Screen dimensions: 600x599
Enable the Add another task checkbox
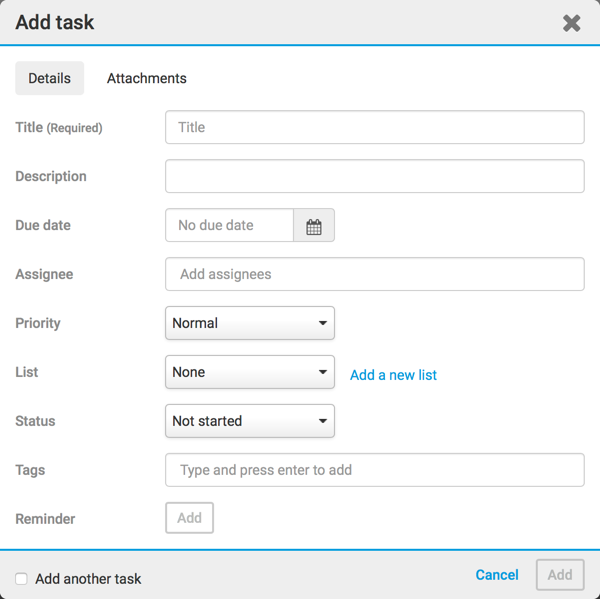[x=21, y=579]
